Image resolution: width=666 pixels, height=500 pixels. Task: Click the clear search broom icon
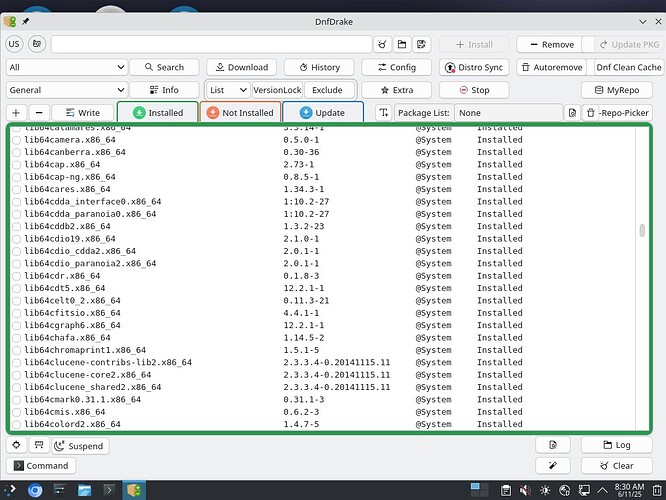click(382, 44)
